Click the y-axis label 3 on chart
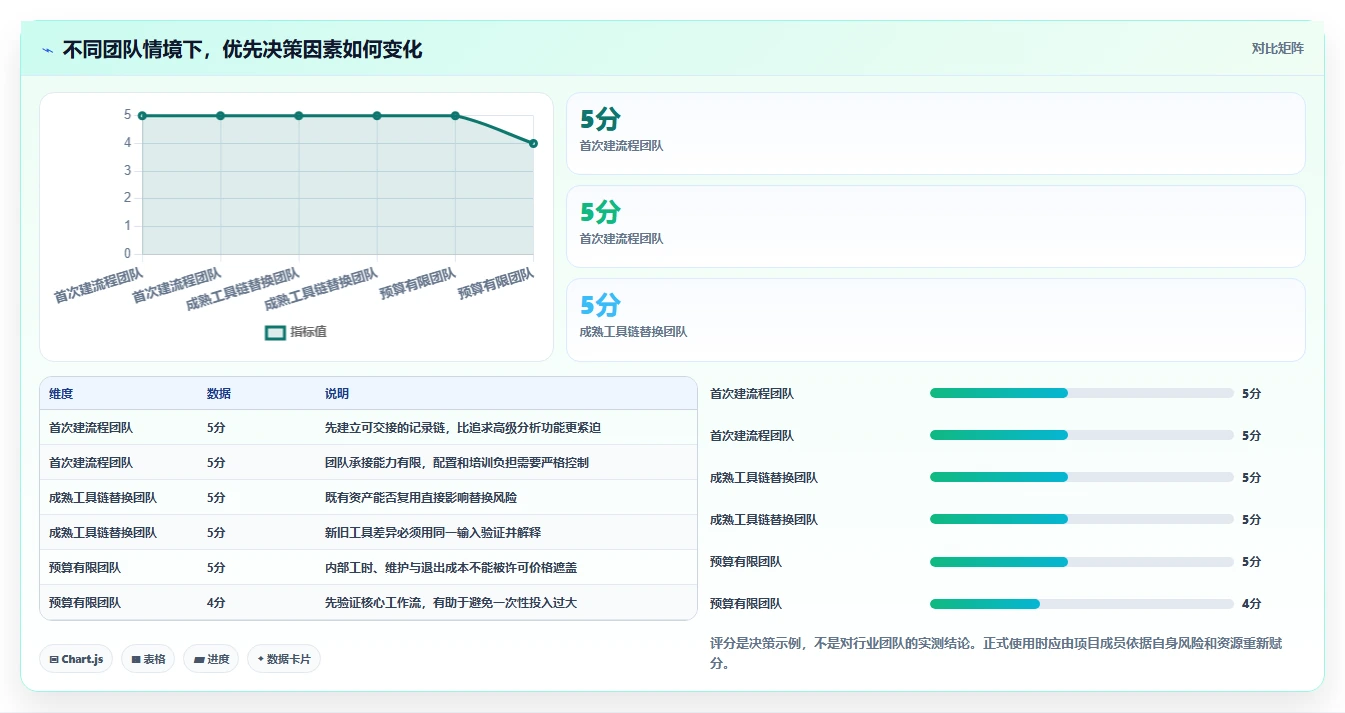1345x713 pixels. 128,170
